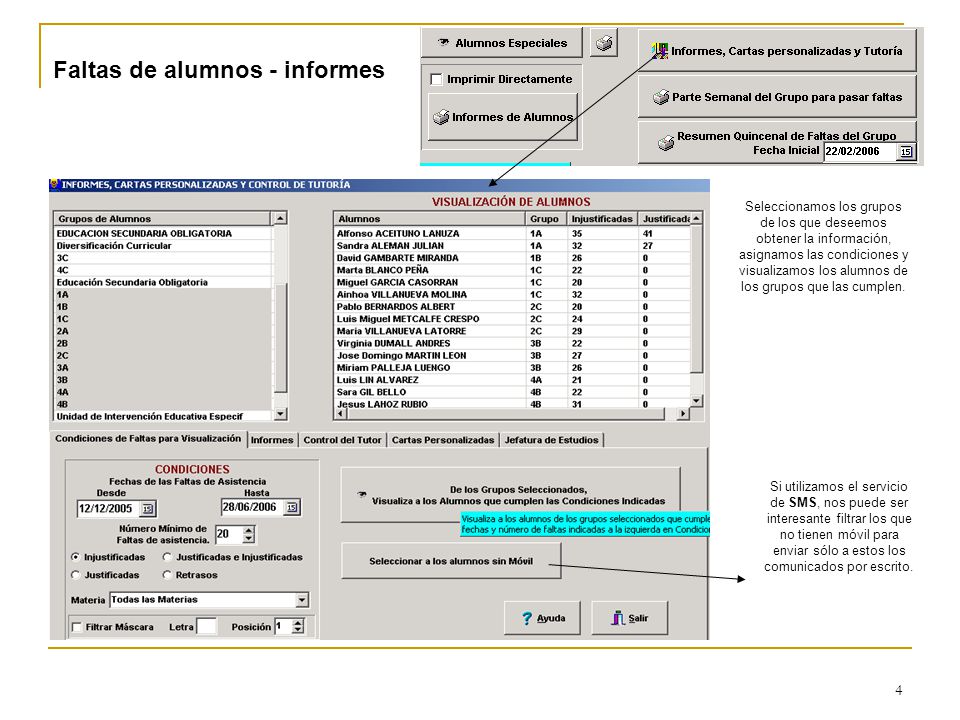
Task: Click student table scroll up arrow
Action: tap(697, 218)
